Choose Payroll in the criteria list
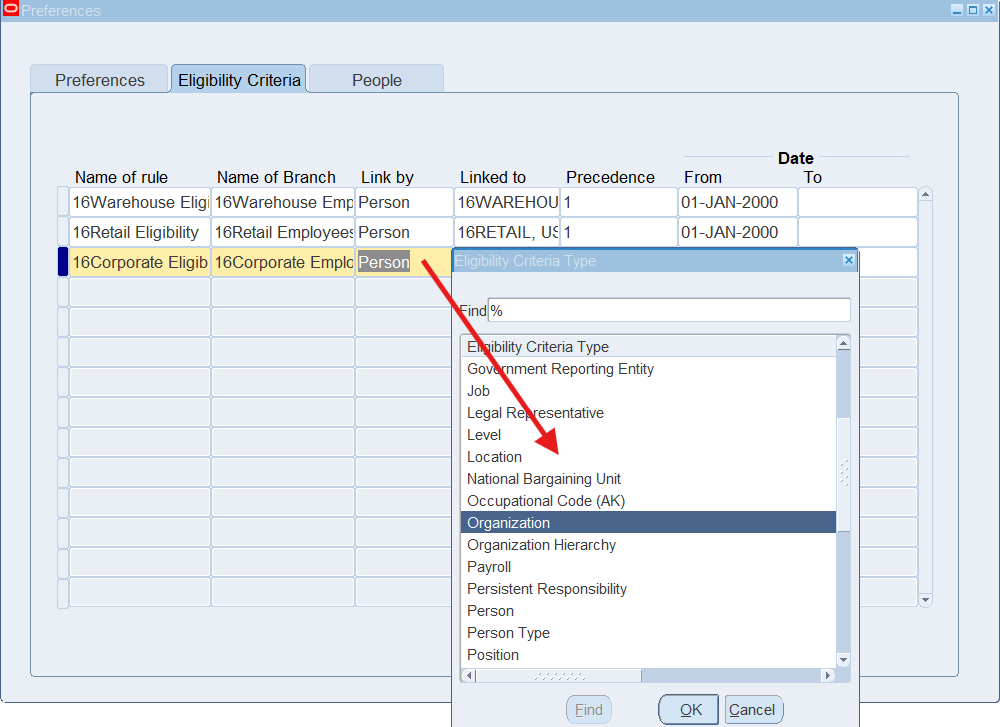1000x727 pixels. tap(489, 567)
